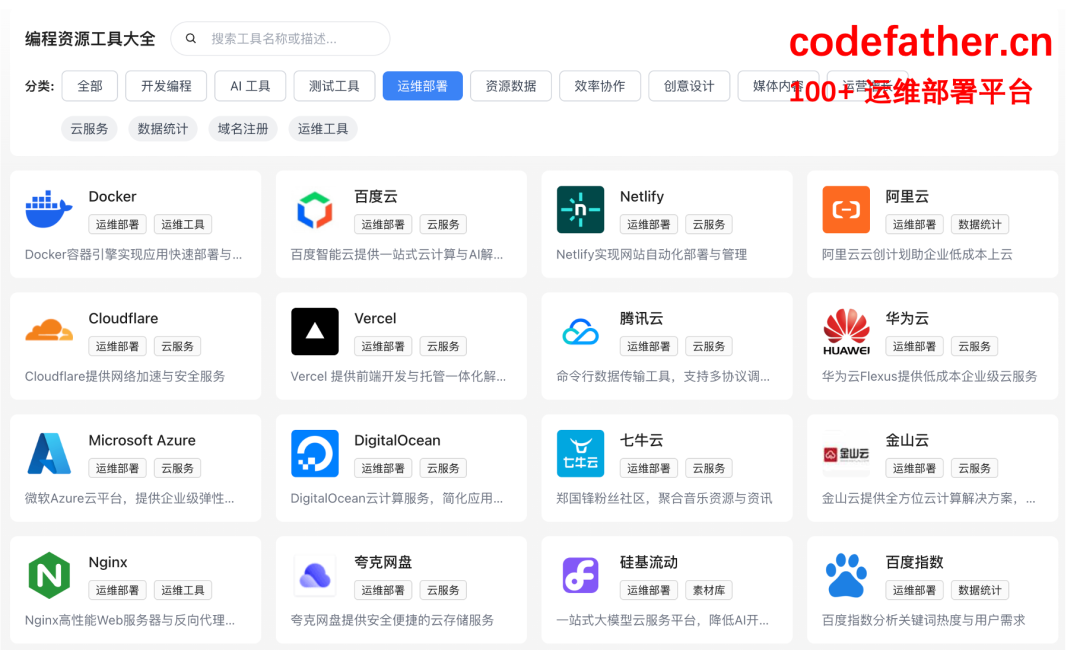
Task: Click the search magnifier icon
Action: [191, 38]
